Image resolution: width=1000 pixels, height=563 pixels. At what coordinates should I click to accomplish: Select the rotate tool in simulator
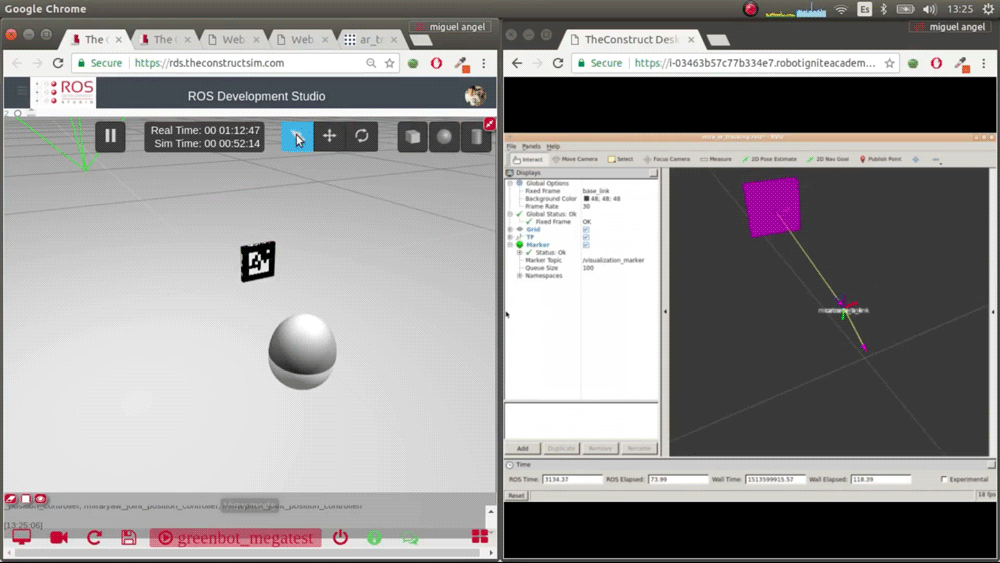[x=362, y=136]
